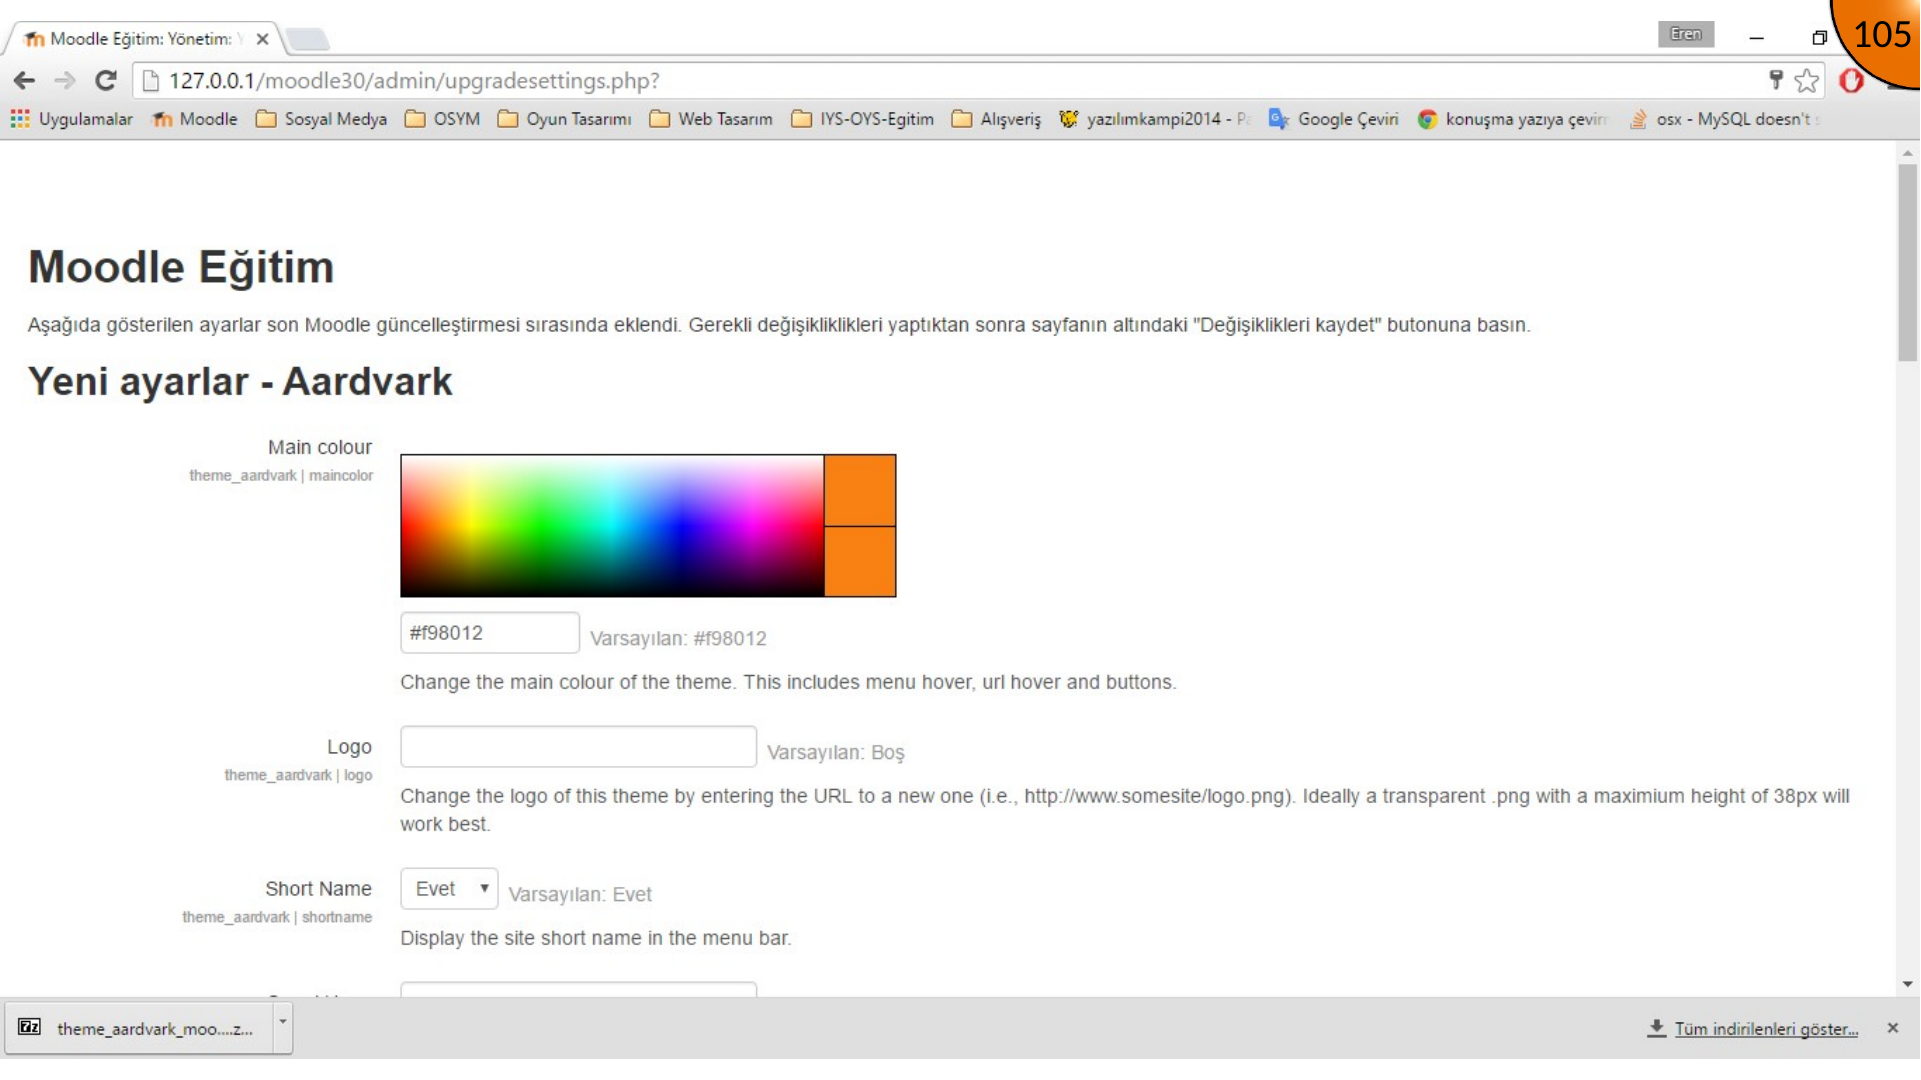Click the page vertical scrollbar thumb
This screenshot has width=1921, height=1080.
coord(1908,262)
